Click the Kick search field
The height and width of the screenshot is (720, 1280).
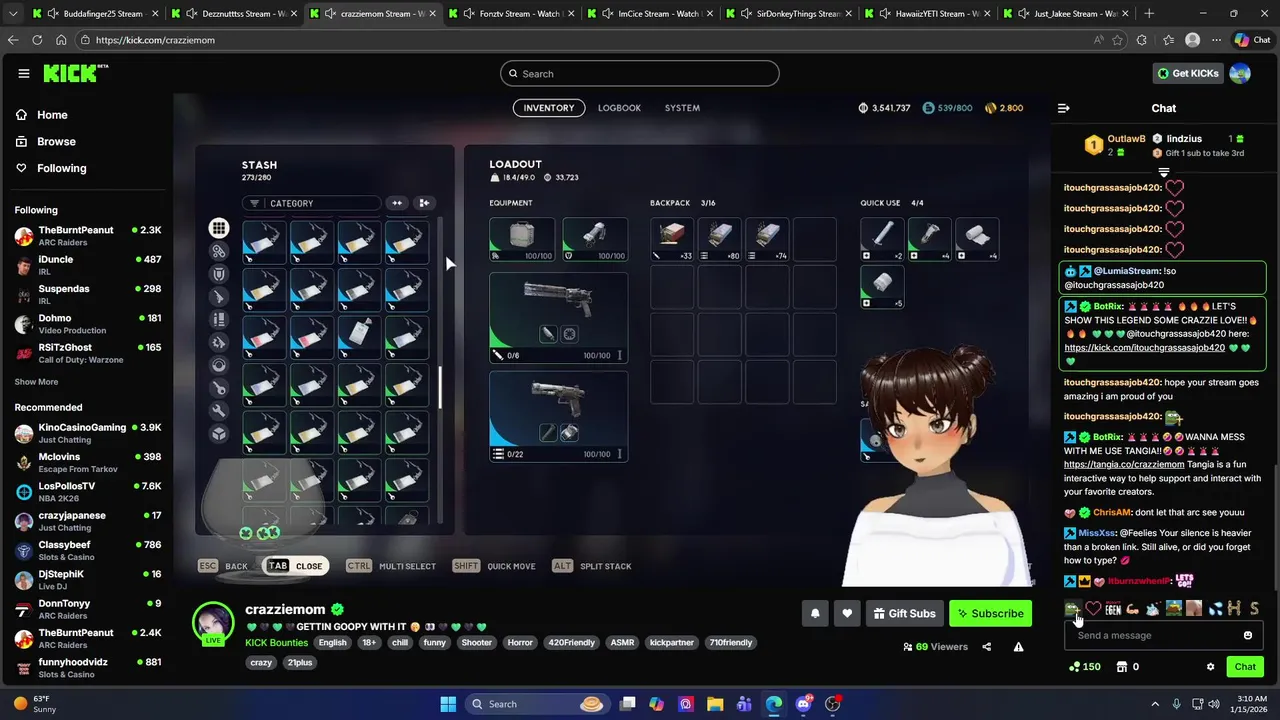coord(640,73)
